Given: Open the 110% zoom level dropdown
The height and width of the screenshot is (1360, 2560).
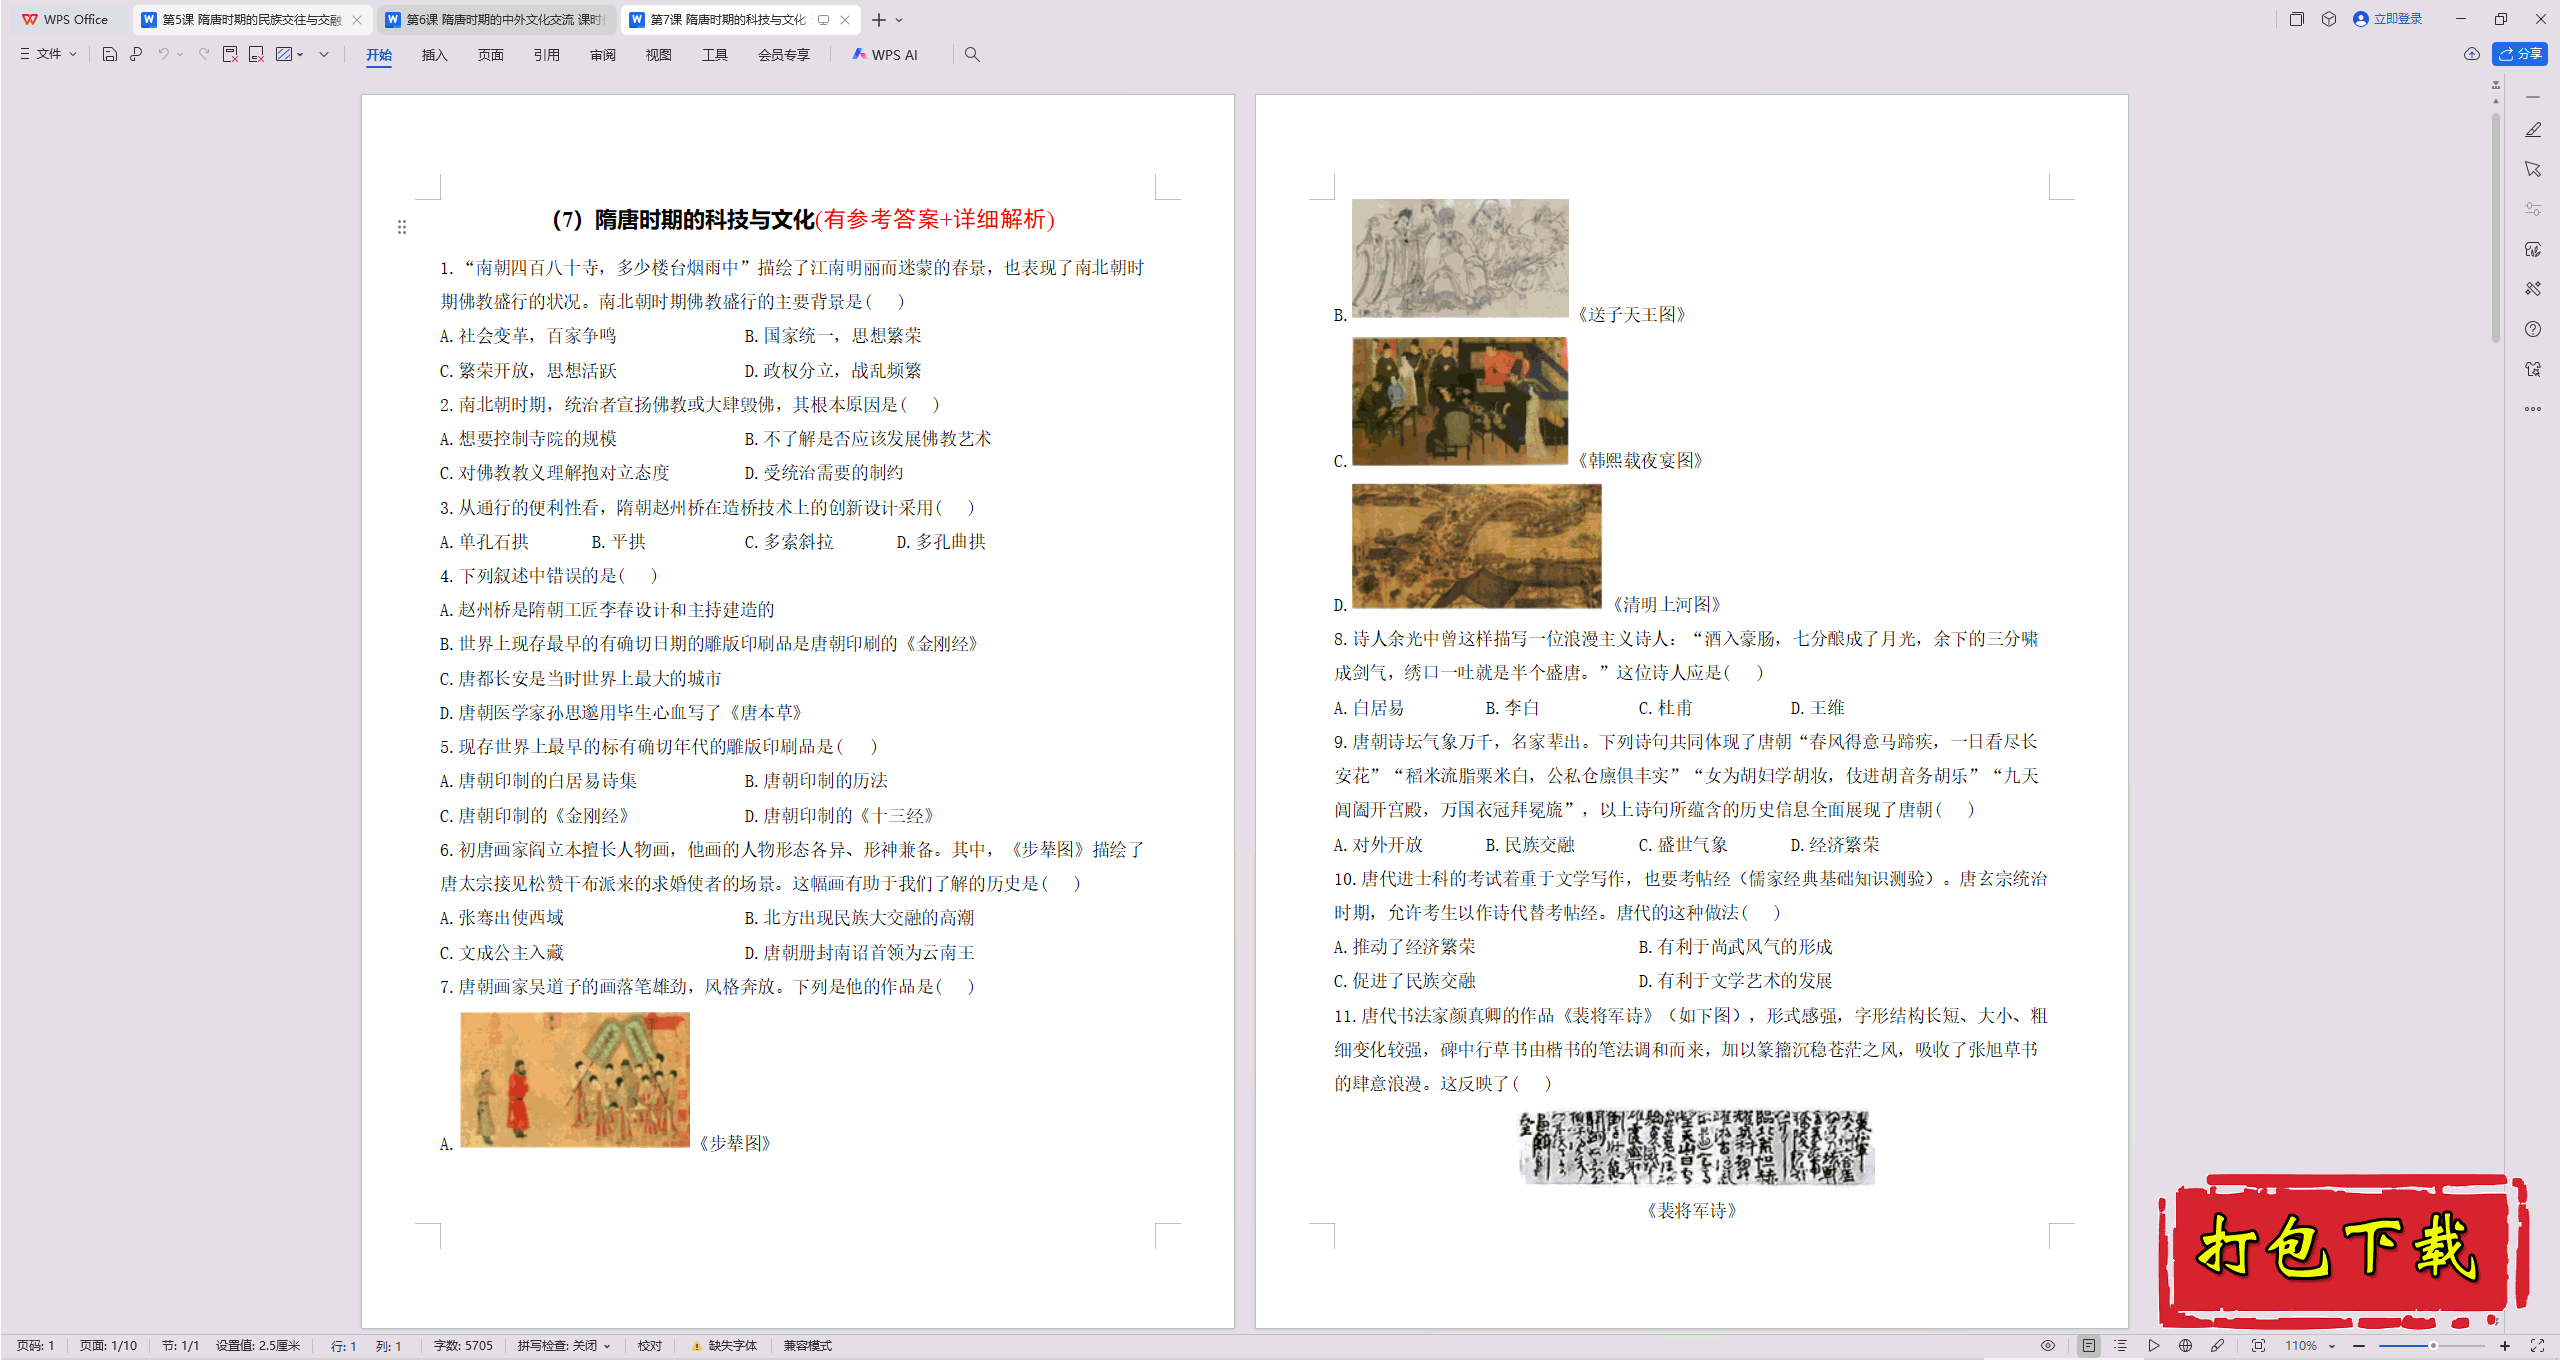Looking at the screenshot, I should click(2310, 1346).
